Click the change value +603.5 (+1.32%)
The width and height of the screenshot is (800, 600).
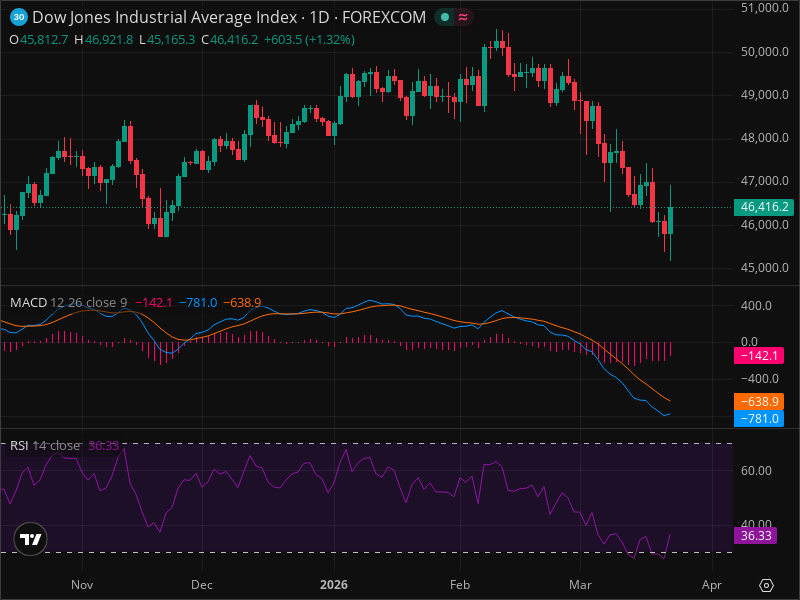pyautogui.click(x=309, y=40)
